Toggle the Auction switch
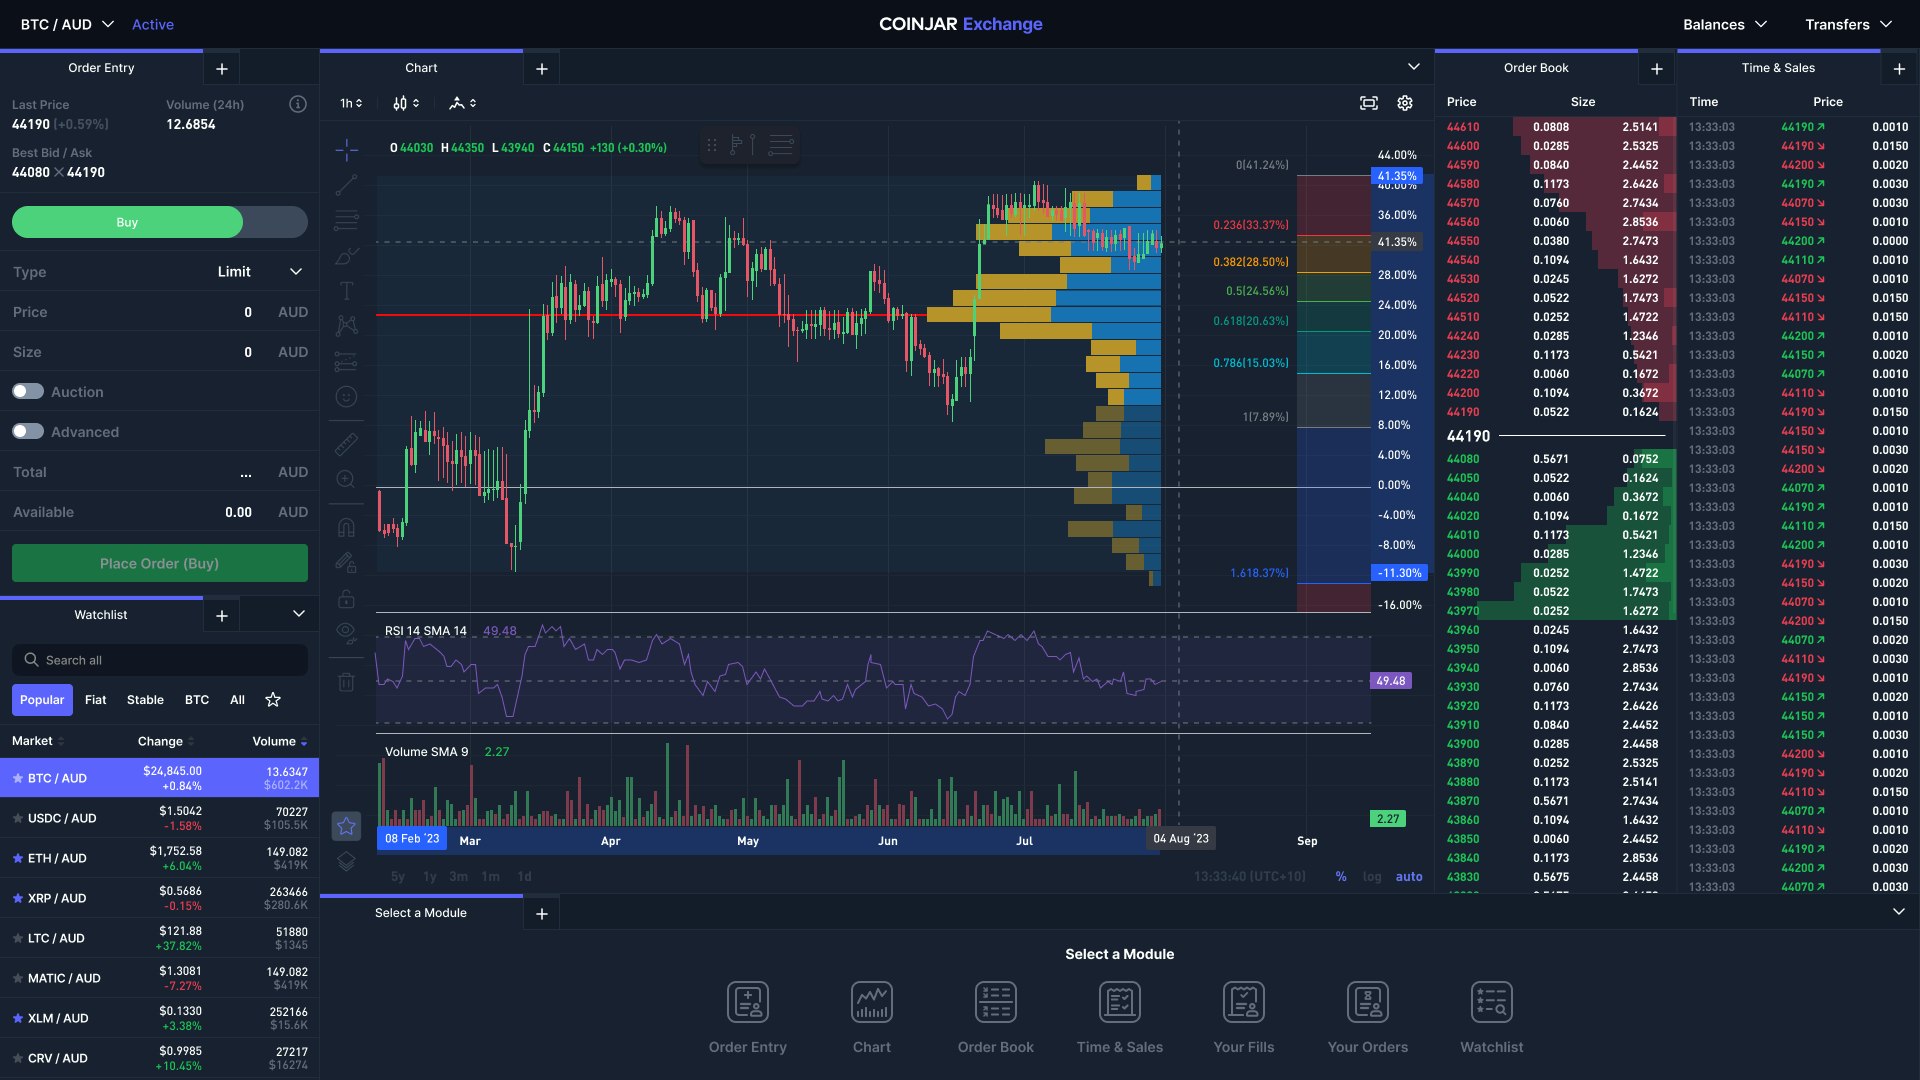Viewport: 1920px width, 1080px height. coord(28,392)
